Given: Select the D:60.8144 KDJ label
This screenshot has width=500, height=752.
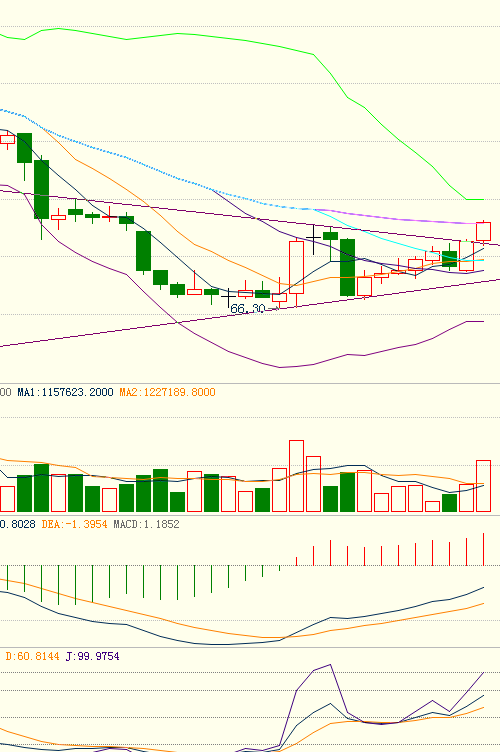Looking at the screenshot, I should (32, 656).
